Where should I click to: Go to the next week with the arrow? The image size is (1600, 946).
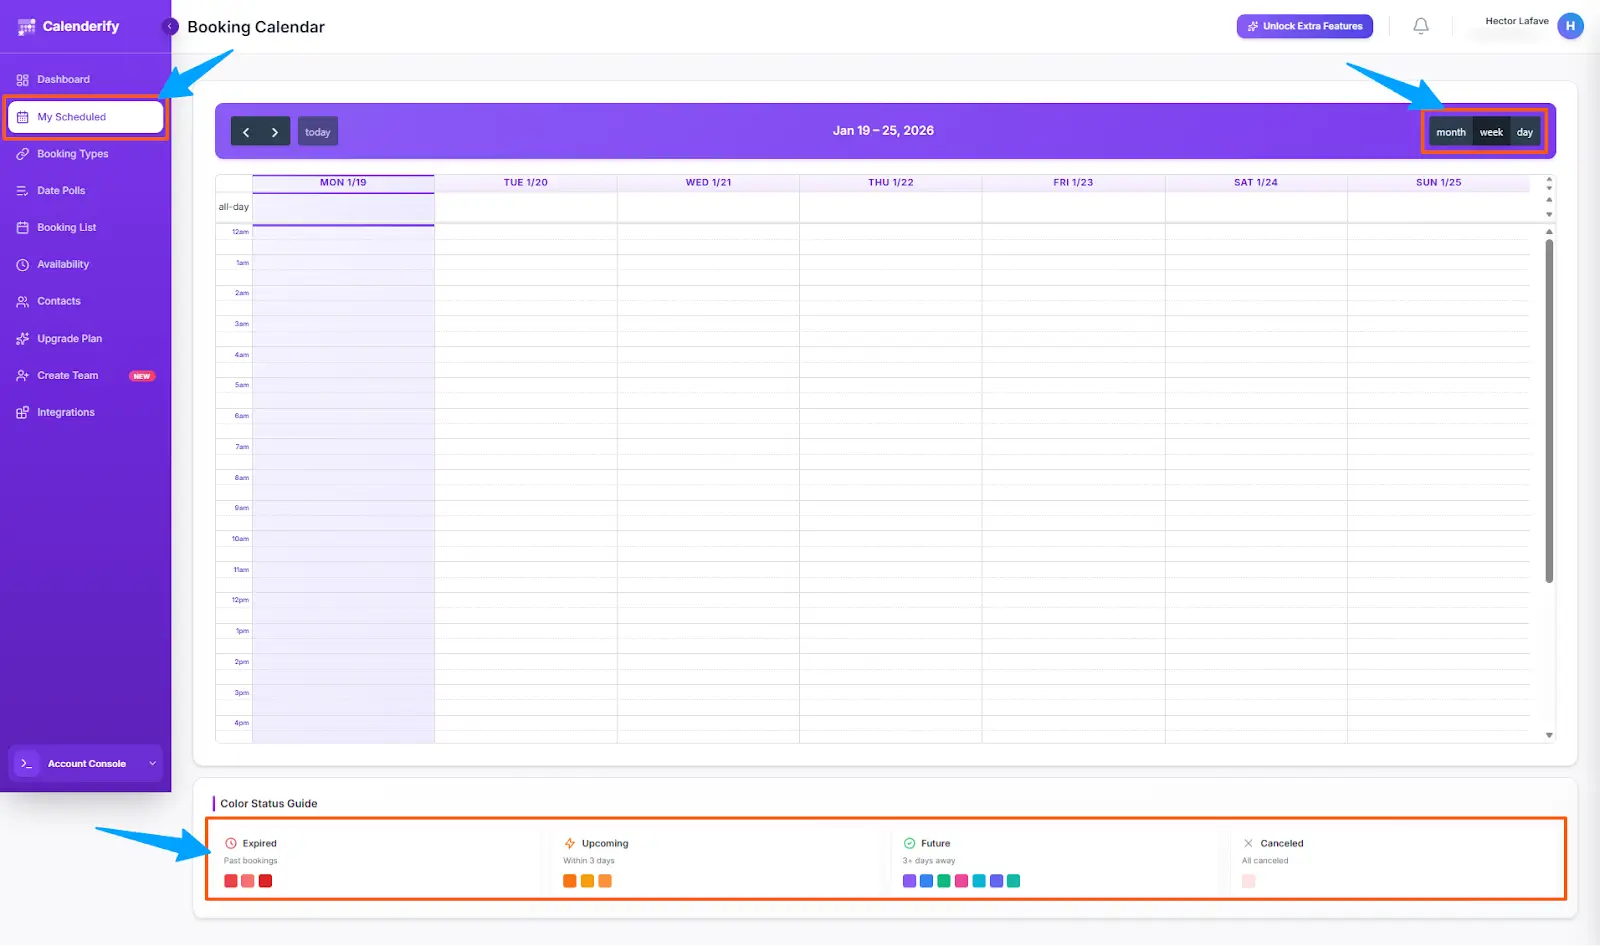coord(275,131)
